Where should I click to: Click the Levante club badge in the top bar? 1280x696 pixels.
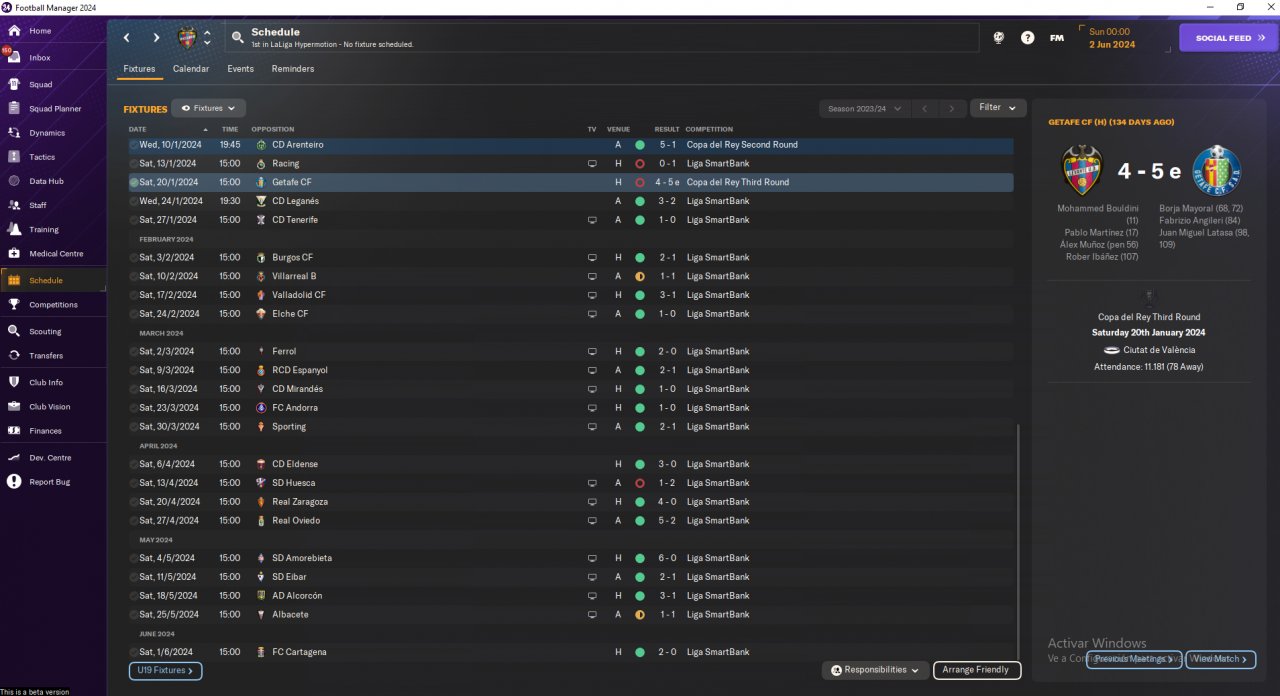click(x=187, y=38)
